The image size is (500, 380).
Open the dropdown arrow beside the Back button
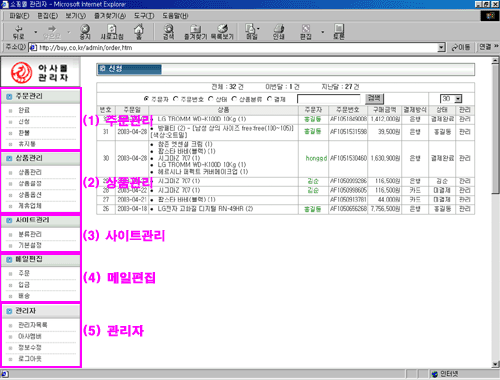[36, 32]
